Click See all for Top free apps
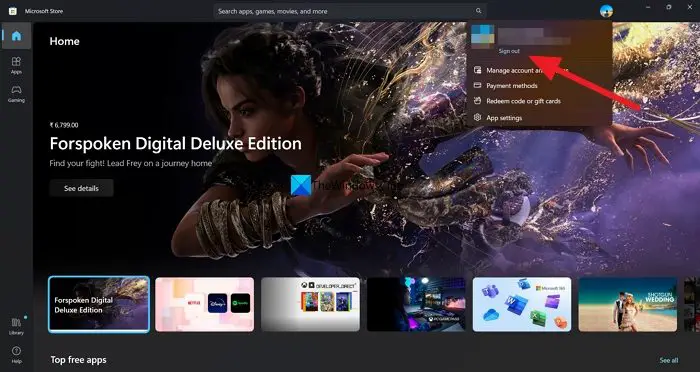 point(669,360)
